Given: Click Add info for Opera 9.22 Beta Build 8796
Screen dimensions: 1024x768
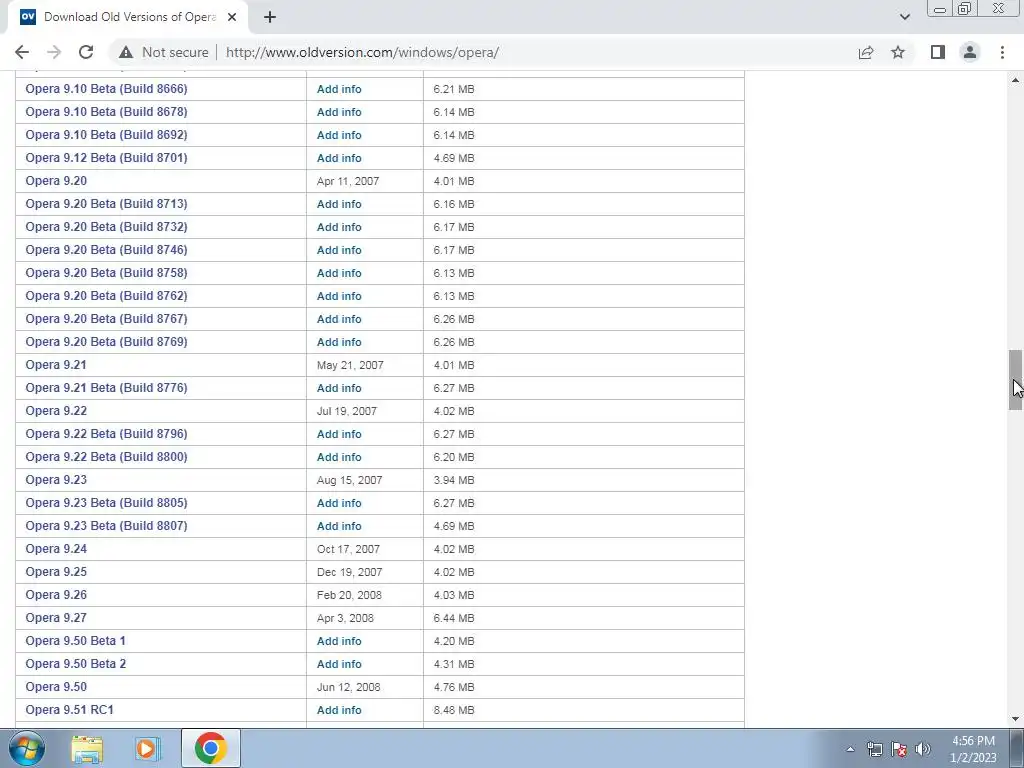Looking at the screenshot, I should (x=339, y=434).
